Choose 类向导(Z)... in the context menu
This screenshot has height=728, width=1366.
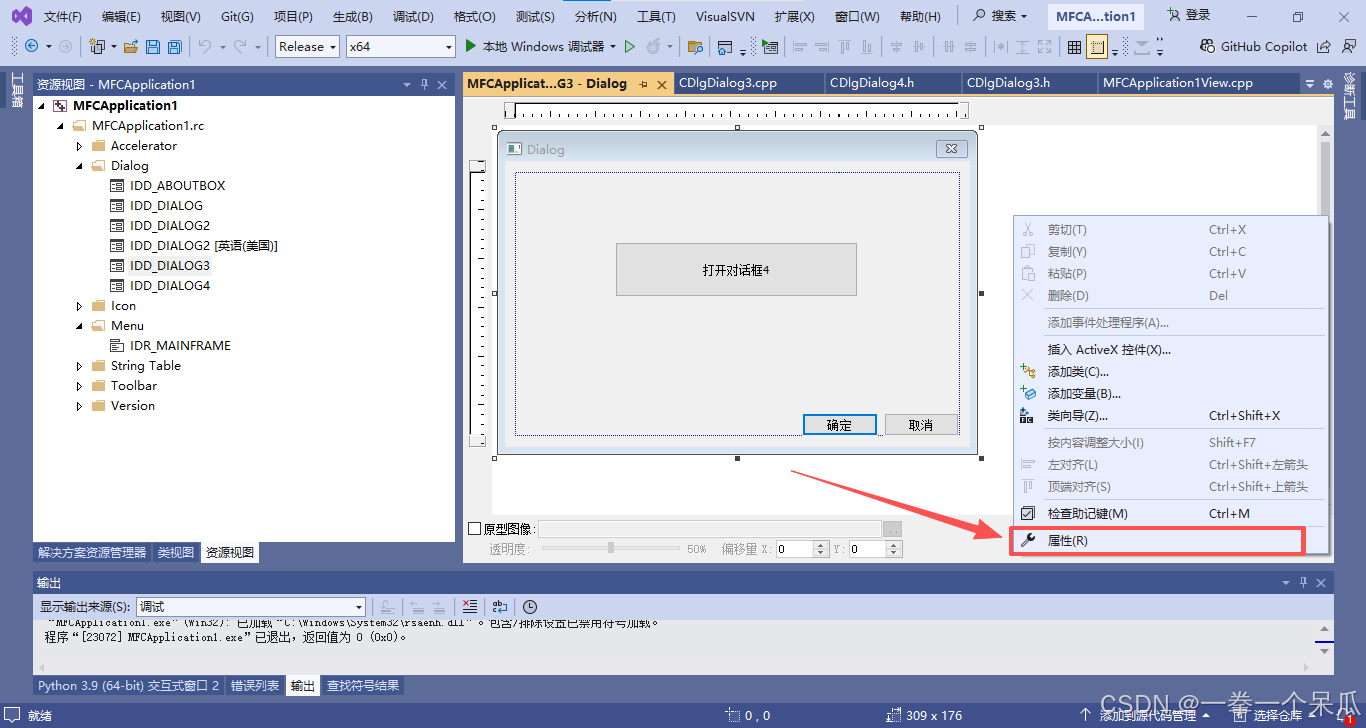1171,416
